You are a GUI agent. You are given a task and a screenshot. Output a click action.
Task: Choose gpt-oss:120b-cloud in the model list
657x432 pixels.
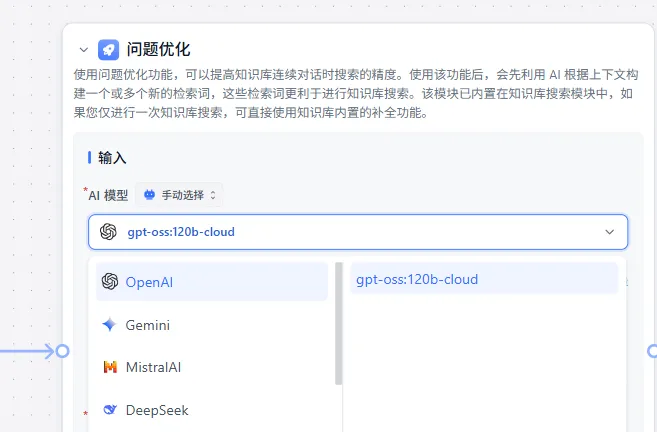(x=484, y=279)
